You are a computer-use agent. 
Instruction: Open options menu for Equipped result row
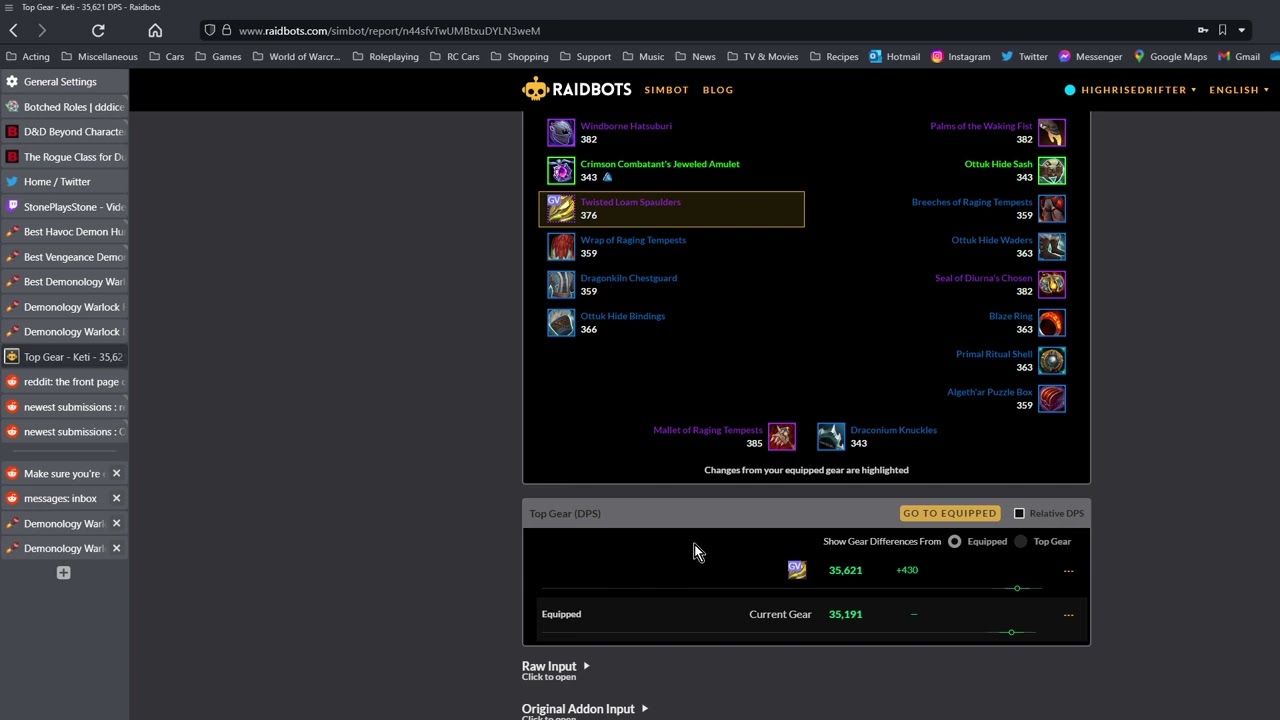pos(1068,615)
